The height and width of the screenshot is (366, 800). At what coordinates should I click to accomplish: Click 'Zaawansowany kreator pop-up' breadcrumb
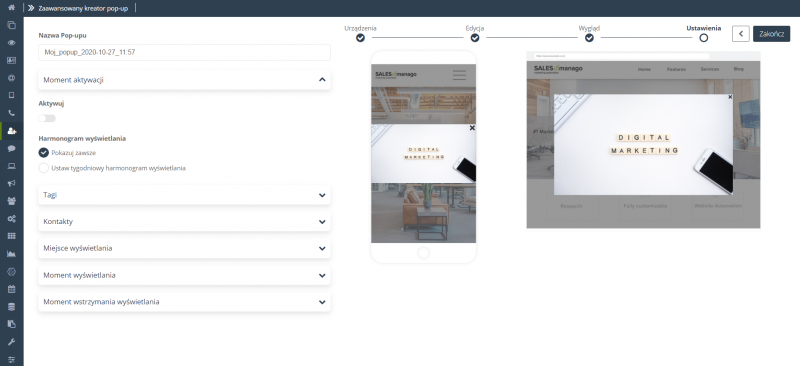83,8
